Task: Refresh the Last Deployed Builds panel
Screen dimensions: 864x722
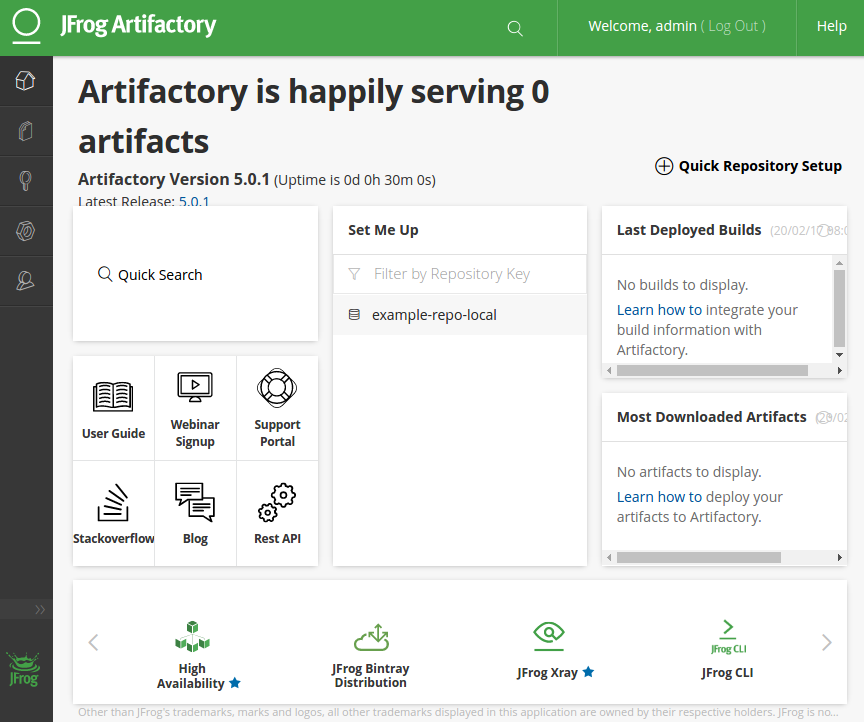Action: (x=824, y=230)
